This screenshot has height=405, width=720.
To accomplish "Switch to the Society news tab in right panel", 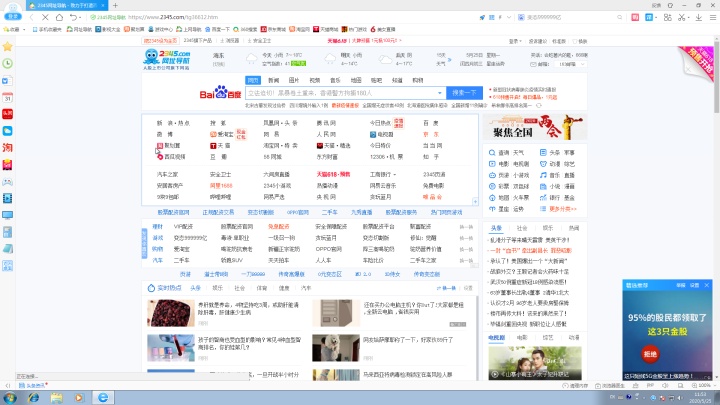I will [522, 228].
